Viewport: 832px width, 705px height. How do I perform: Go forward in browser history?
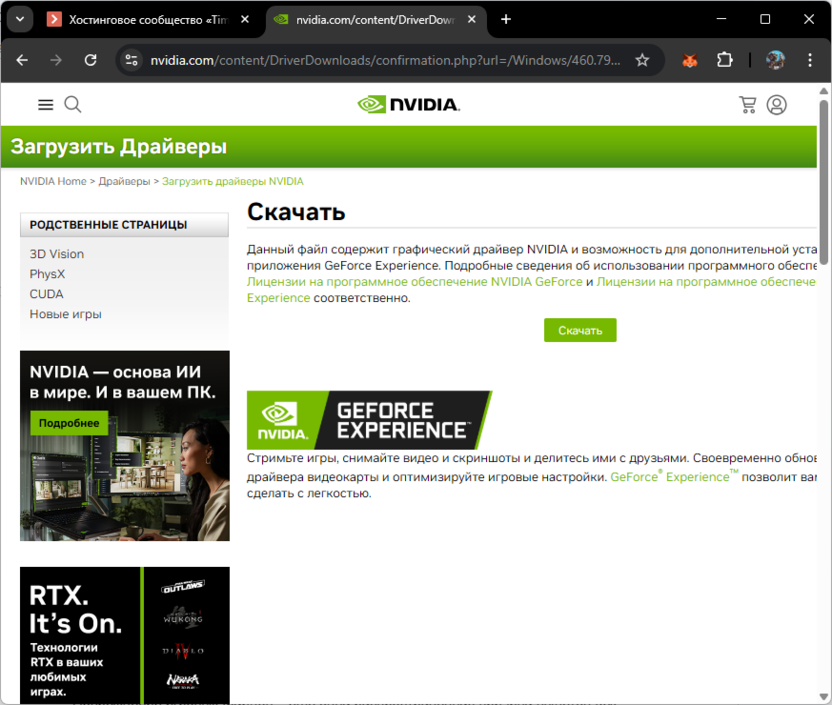pyautogui.click(x=56, y=60)
